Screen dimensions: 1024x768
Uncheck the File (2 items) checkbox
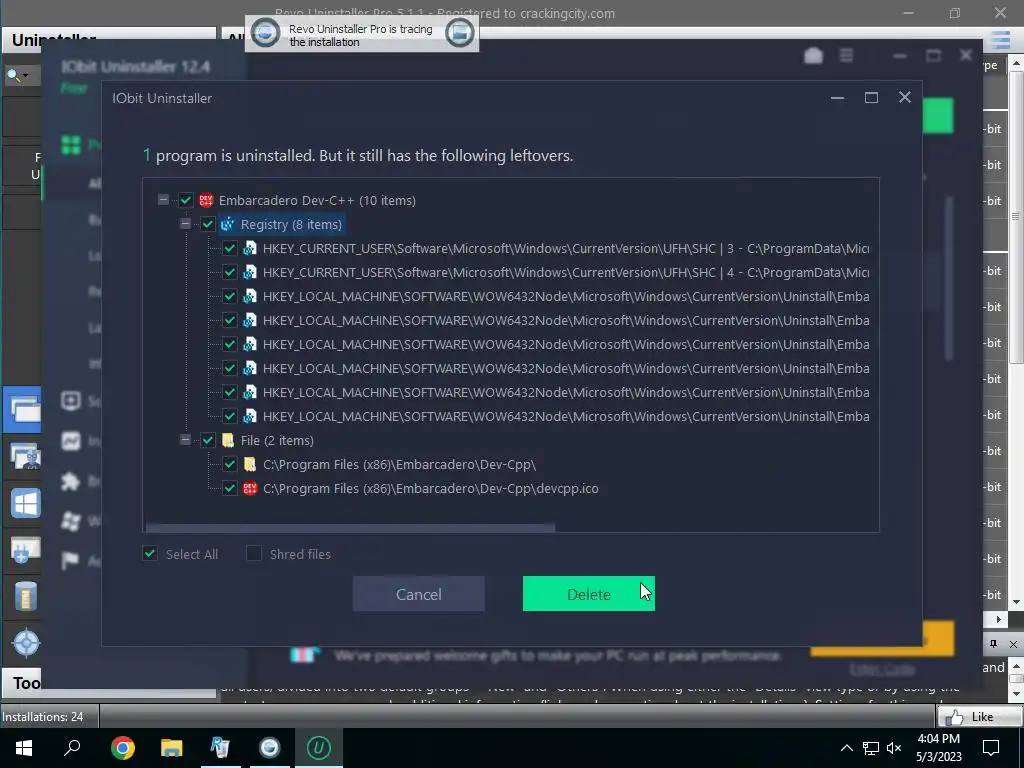tap(208, 441)
